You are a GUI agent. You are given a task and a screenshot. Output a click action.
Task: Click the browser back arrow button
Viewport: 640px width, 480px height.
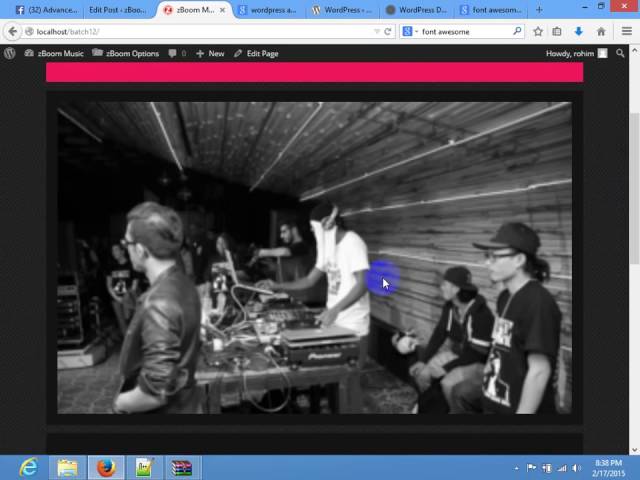coord(13,31)
